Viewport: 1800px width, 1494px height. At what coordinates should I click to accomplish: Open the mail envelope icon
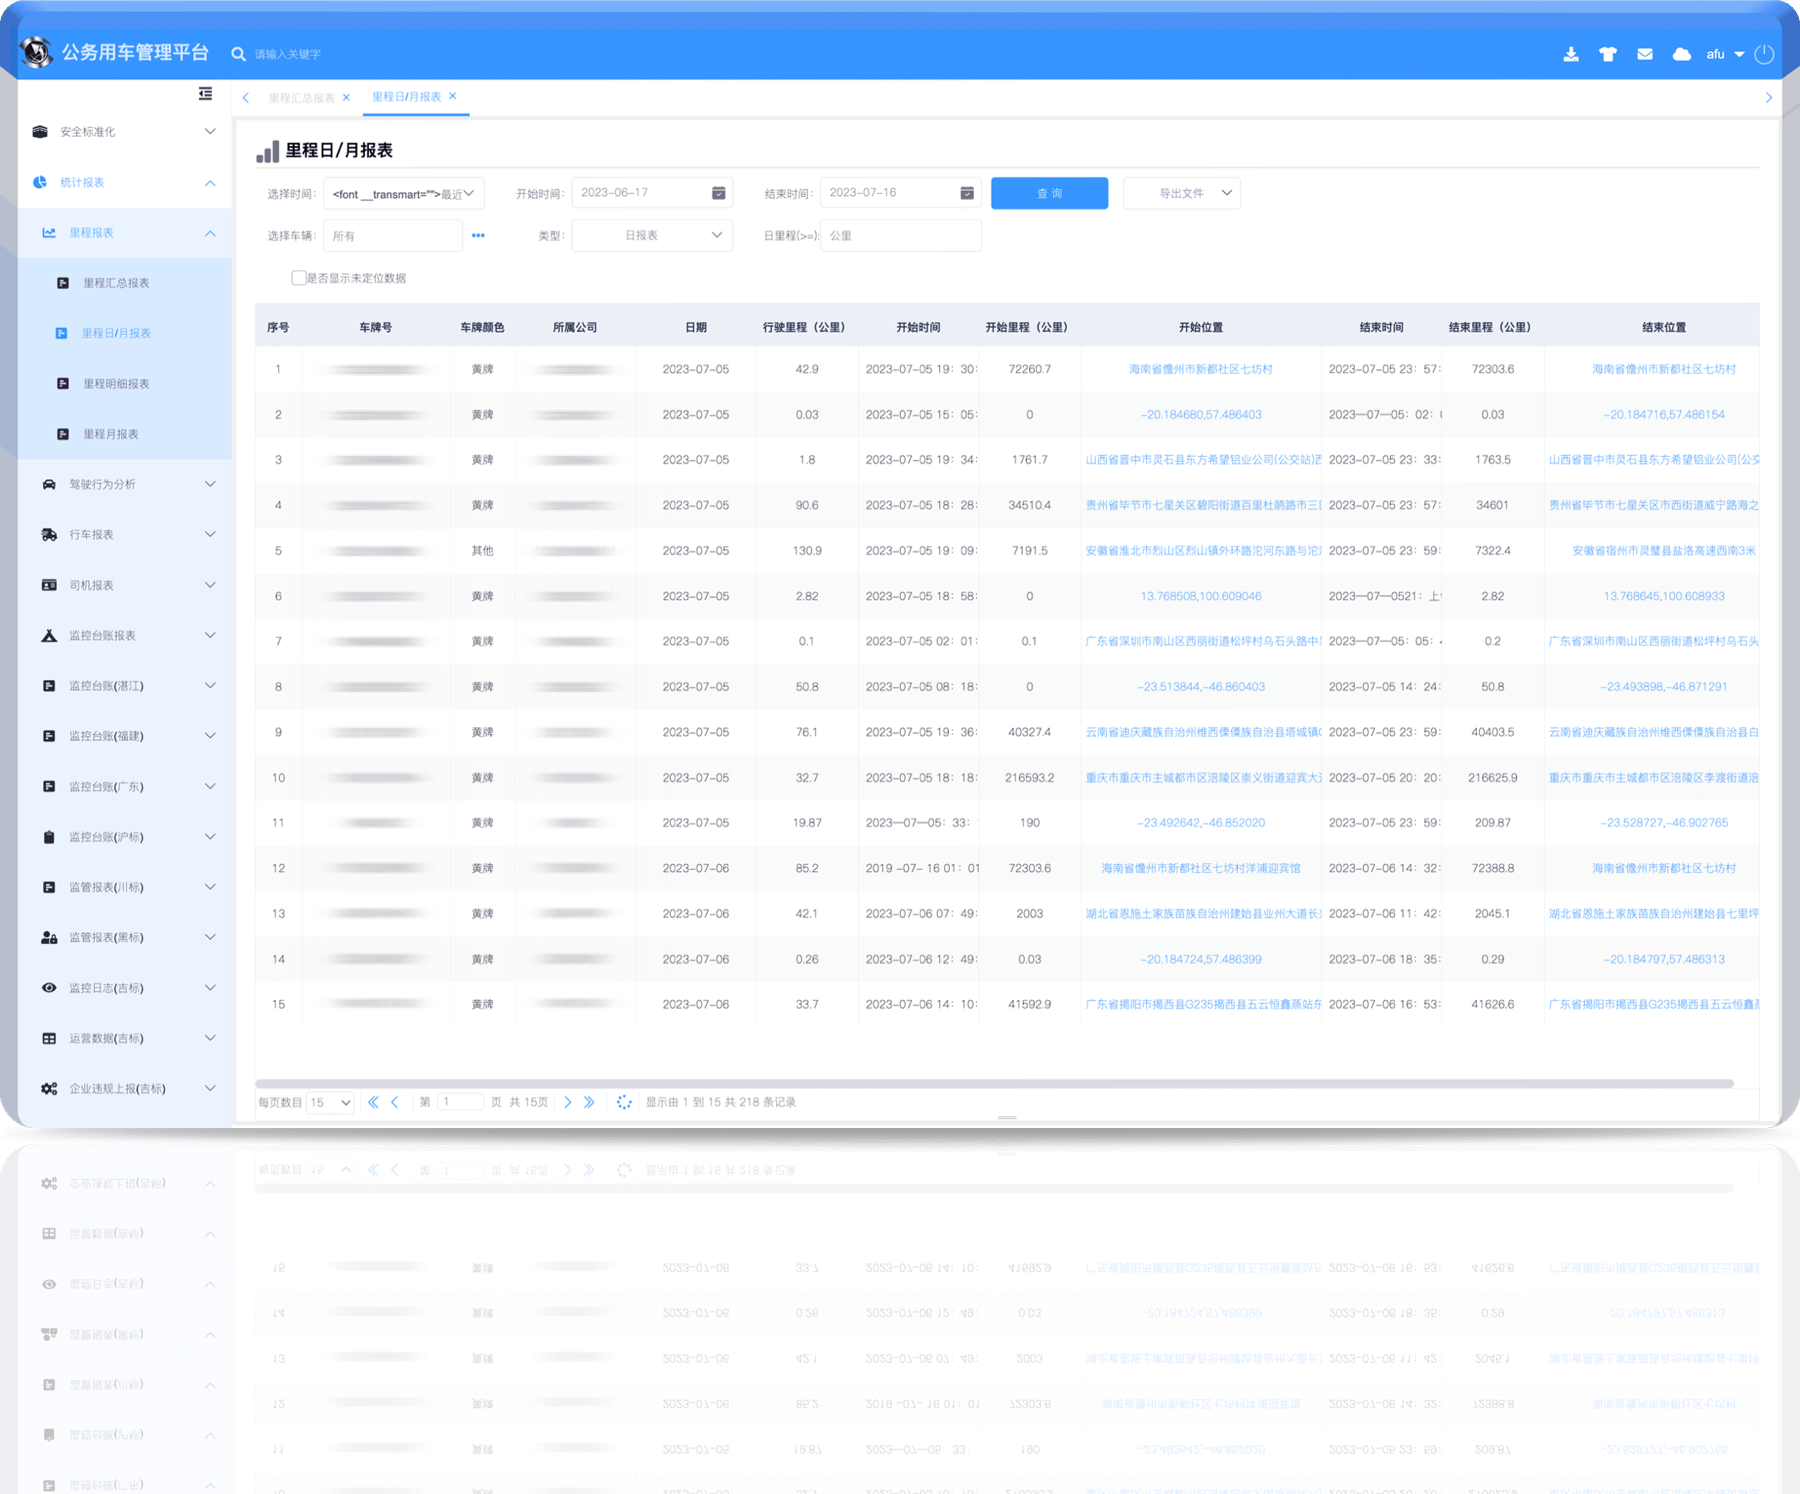click(1645, 54)
